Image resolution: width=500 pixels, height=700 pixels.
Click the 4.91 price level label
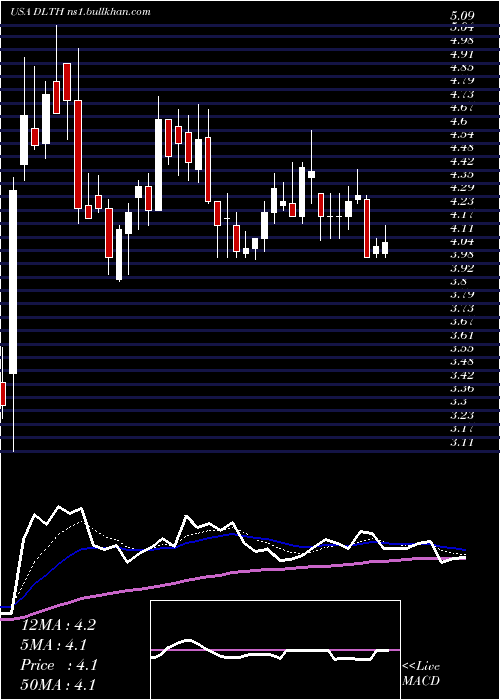[x=462, y=54]
